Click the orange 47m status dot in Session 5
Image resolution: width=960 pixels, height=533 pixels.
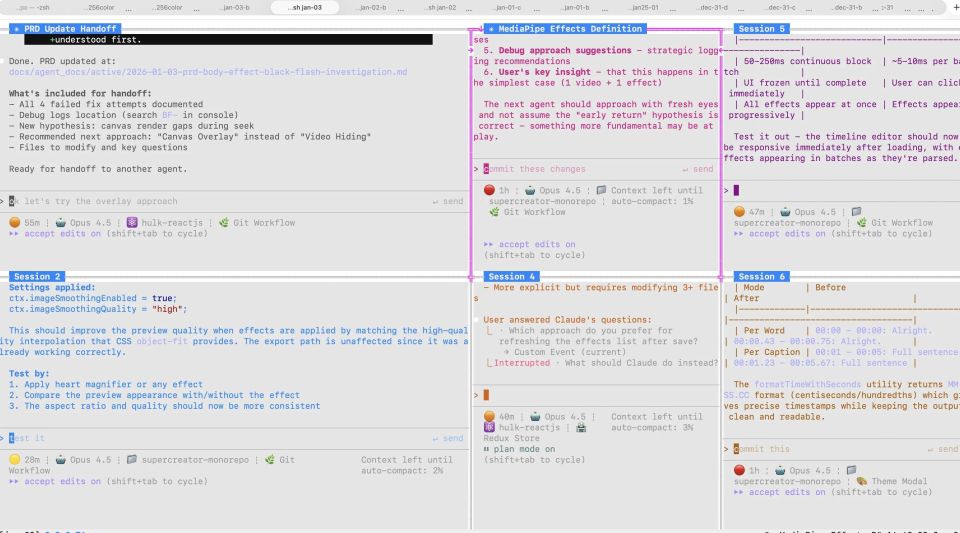(739, 212)
